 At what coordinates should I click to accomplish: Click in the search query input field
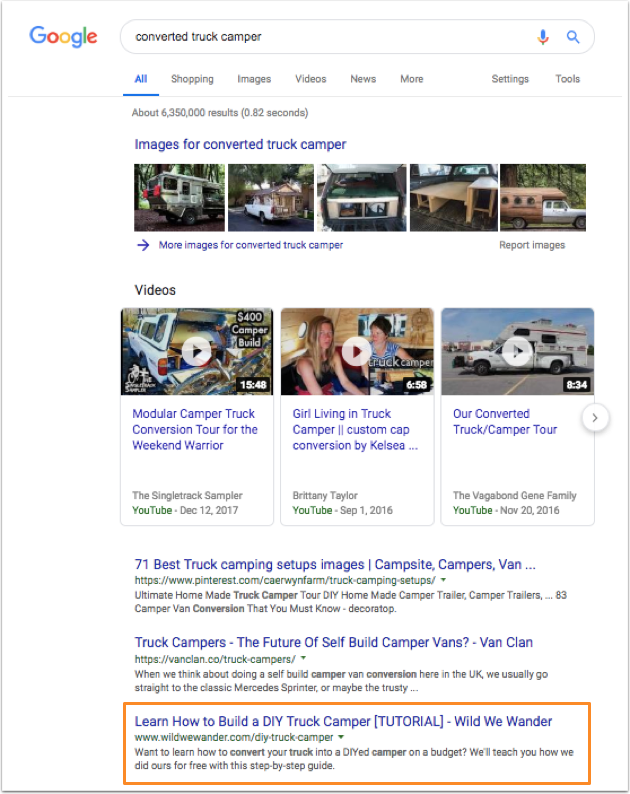click(329, 37)
